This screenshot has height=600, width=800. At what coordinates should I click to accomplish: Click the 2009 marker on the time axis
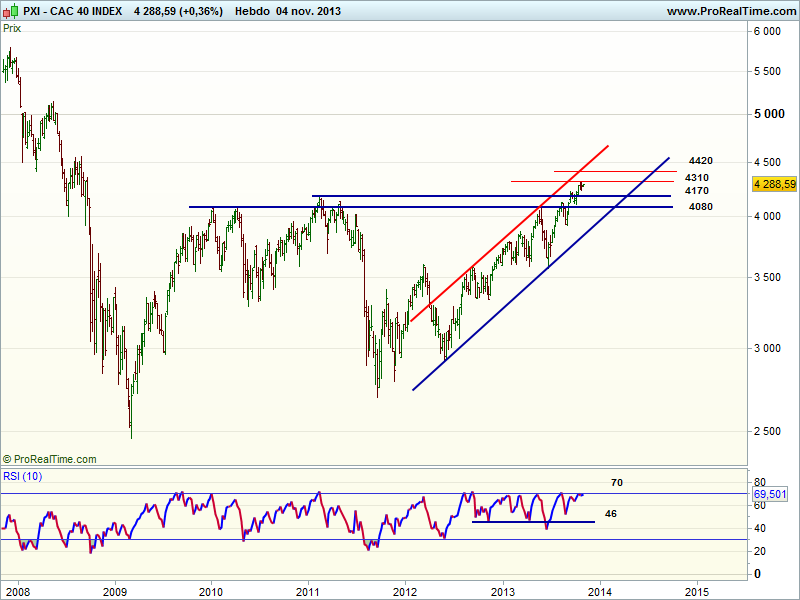click(115, 589)
